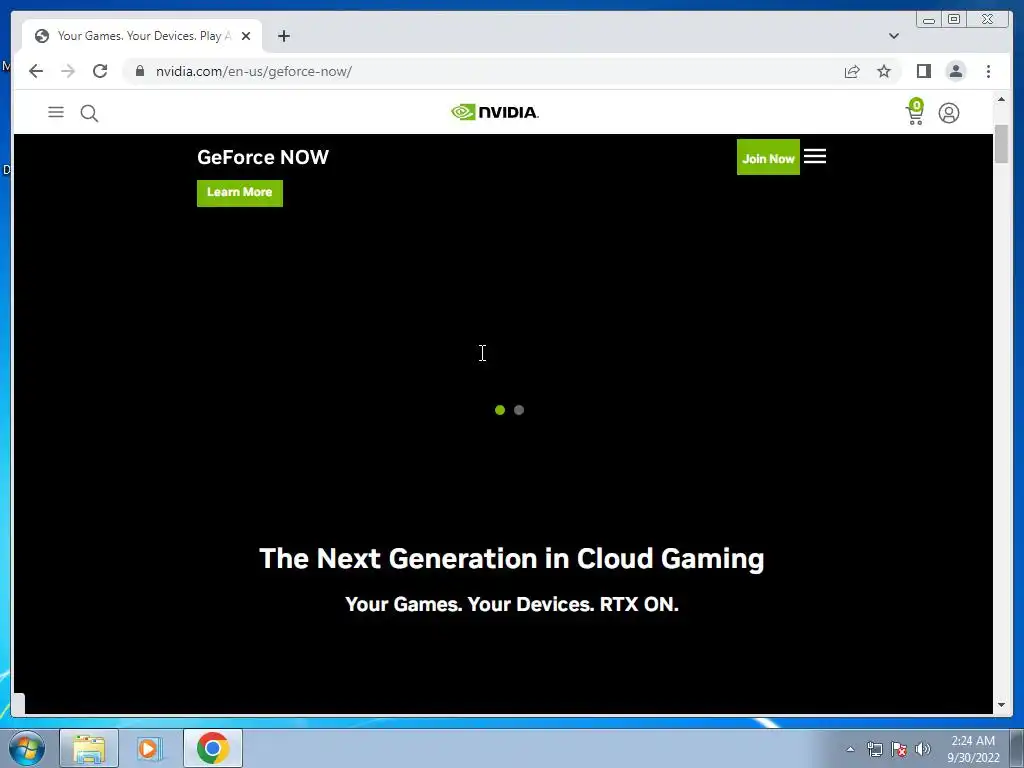The width and height of the screenshot is (1024, 768).
Task: Open Windows Explorer from the taskbar
Action: [89, 748]
